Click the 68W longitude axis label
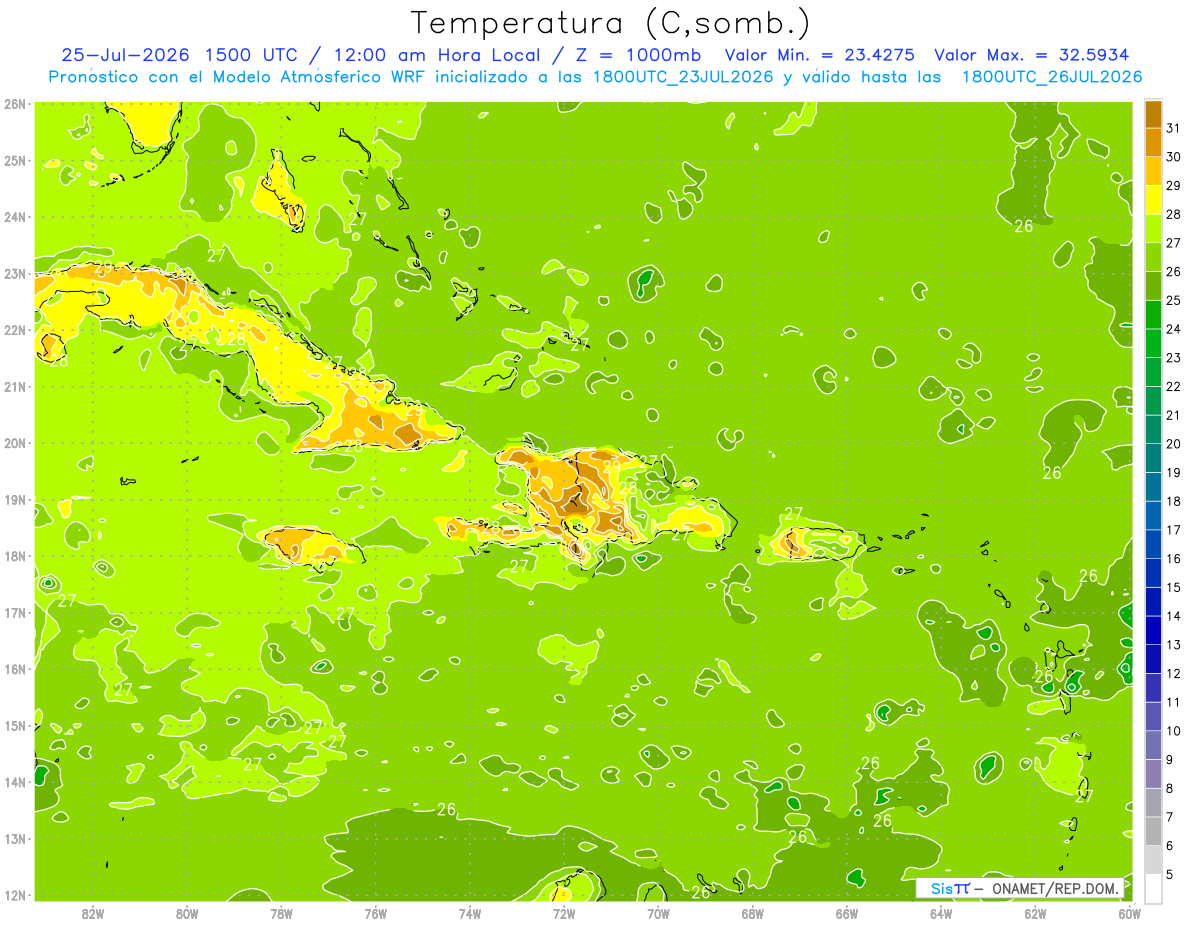Image resolution: width=1200 pixels, height=927 pixels. [x=752, y=913]
